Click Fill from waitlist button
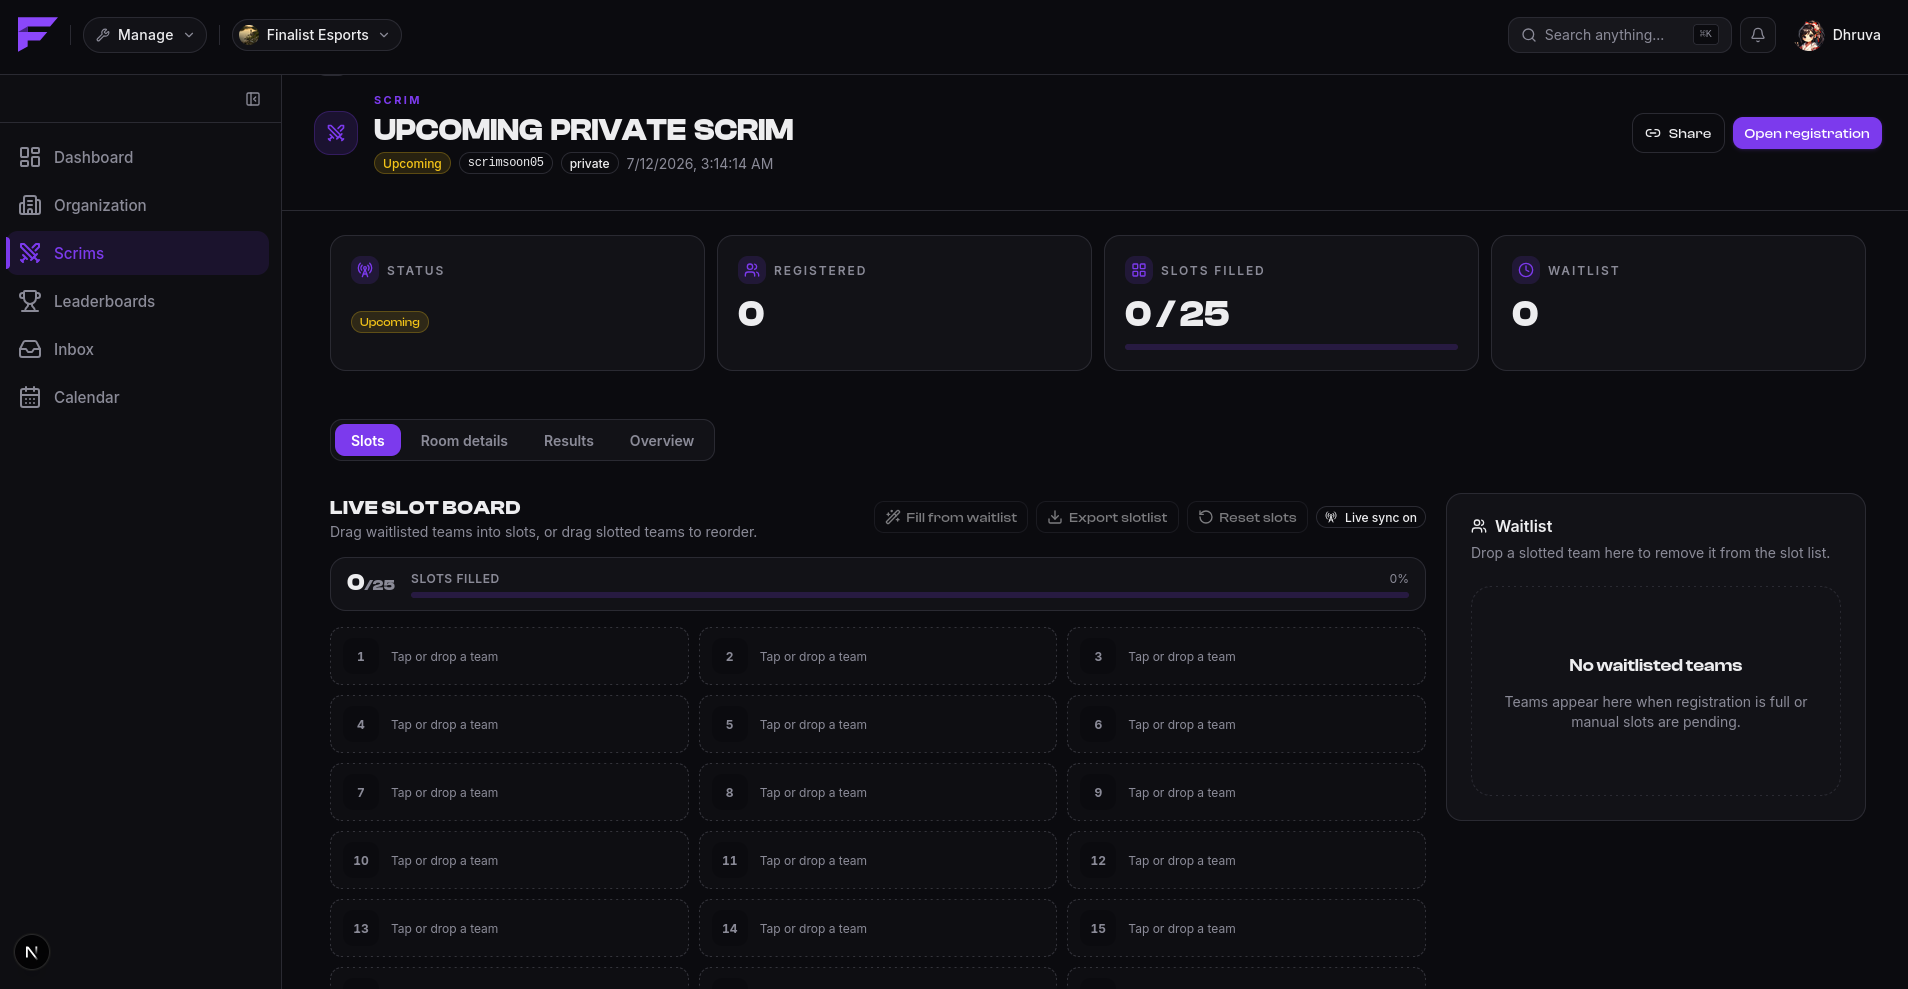 click(951, 517)
